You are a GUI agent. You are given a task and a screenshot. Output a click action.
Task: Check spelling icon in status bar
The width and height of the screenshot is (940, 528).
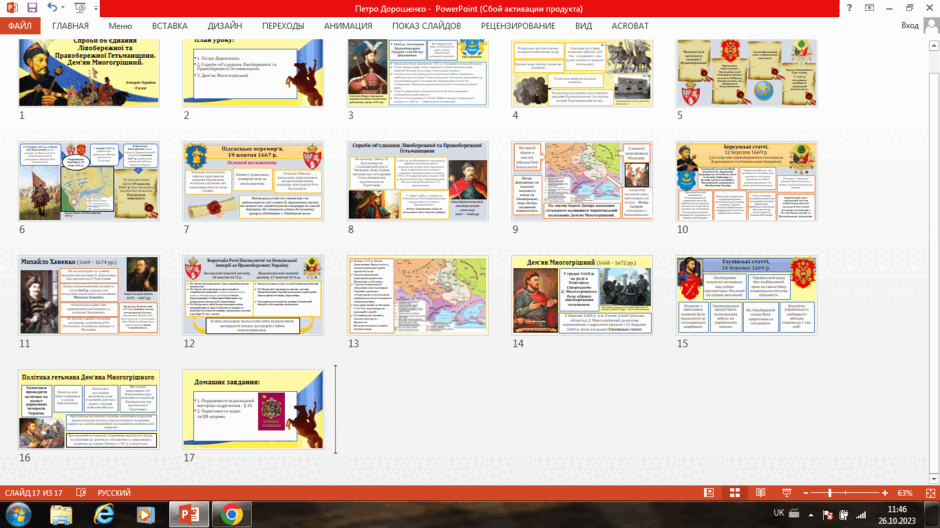81,493
